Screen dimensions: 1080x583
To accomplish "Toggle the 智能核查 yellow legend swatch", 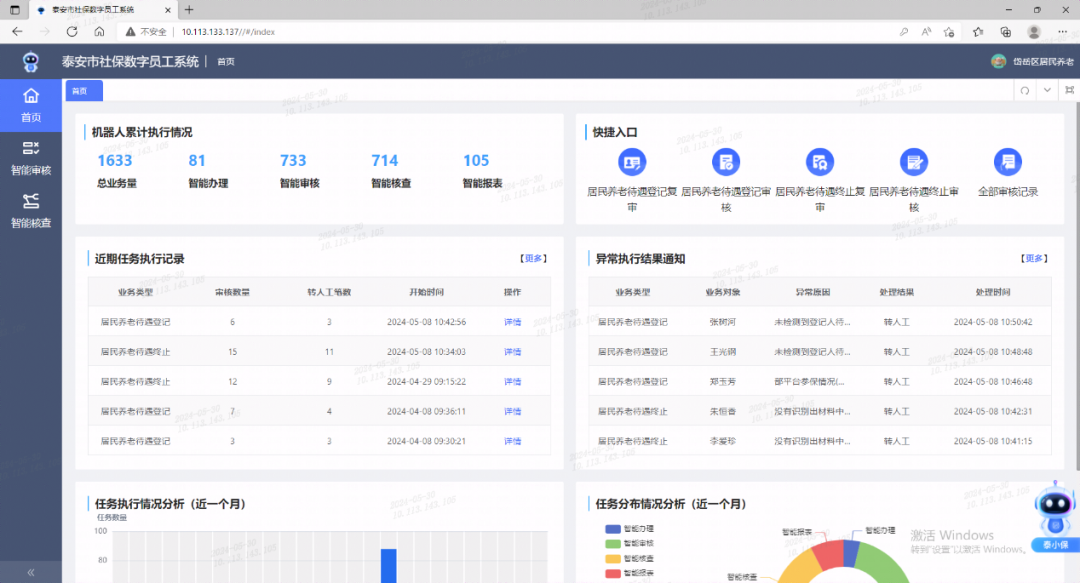I will click(x=613, y=559).
